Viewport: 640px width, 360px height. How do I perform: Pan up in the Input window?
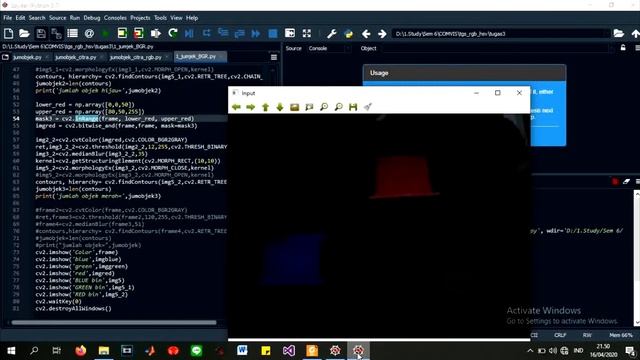pos(265,107)
